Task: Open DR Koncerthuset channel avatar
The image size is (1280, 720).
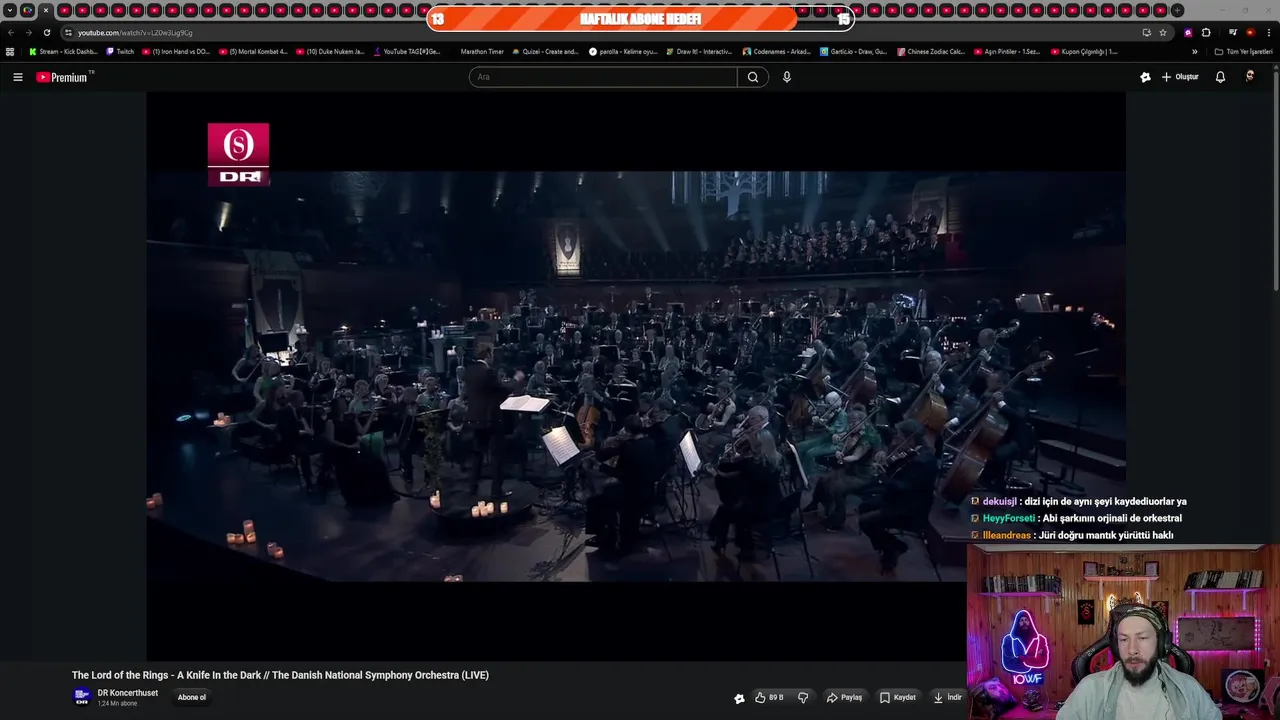Action: [82, 697]
